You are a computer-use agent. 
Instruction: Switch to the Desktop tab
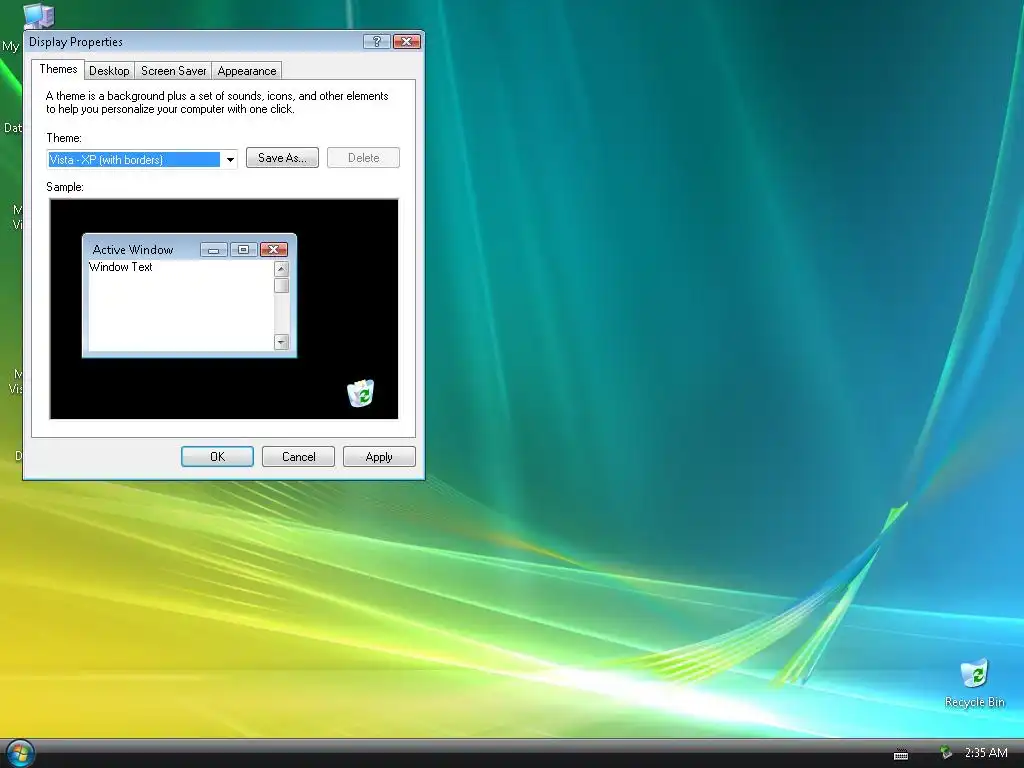[x=109, y=71]
